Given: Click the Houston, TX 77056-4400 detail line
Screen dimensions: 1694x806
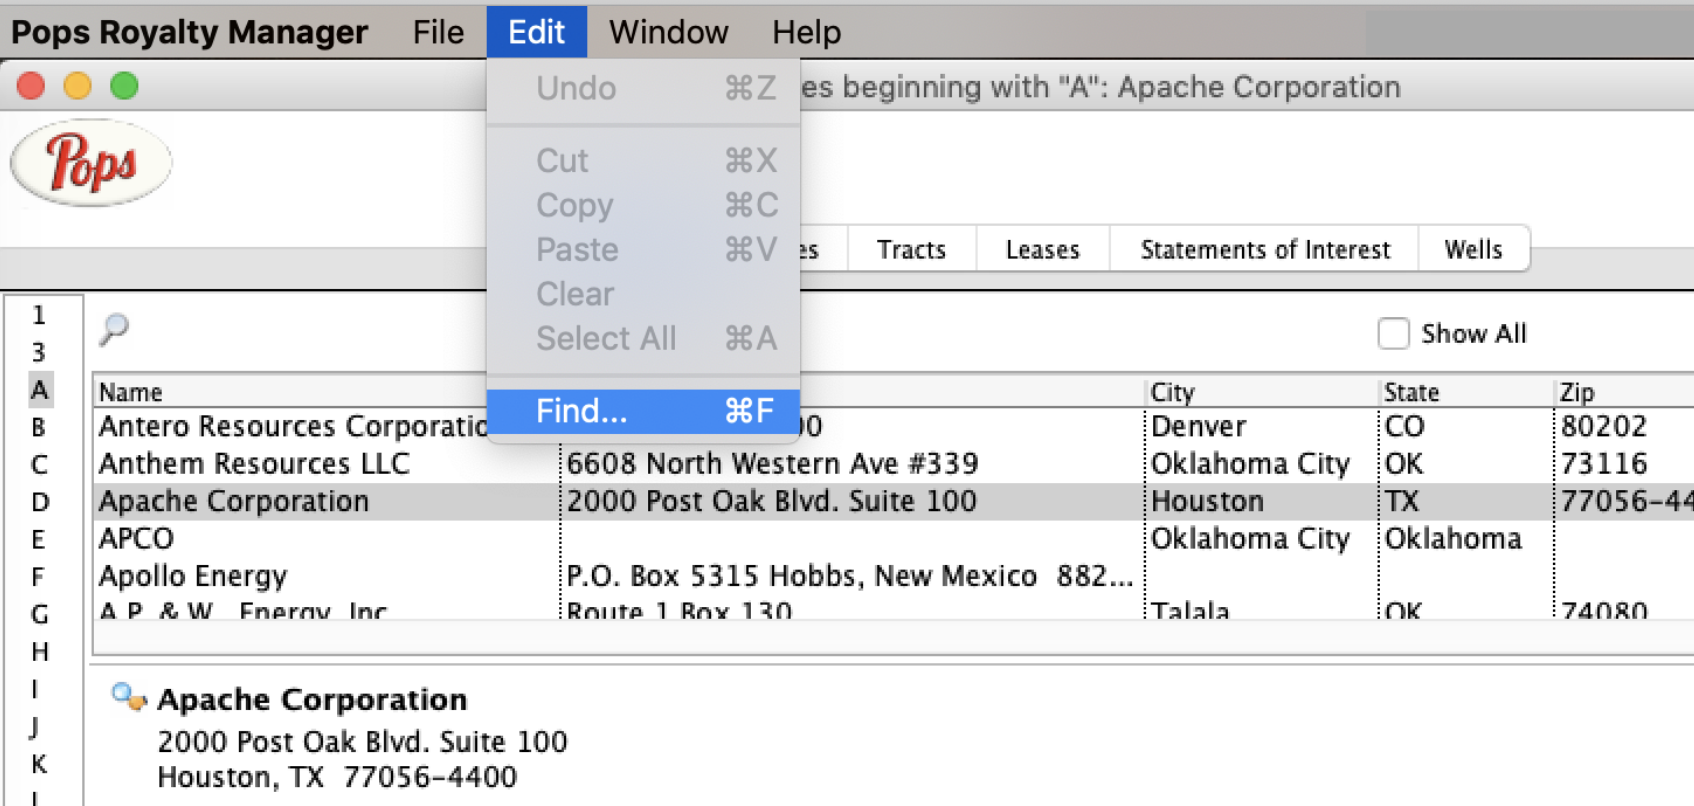Looking at the screenshot, I should point(337,777).
